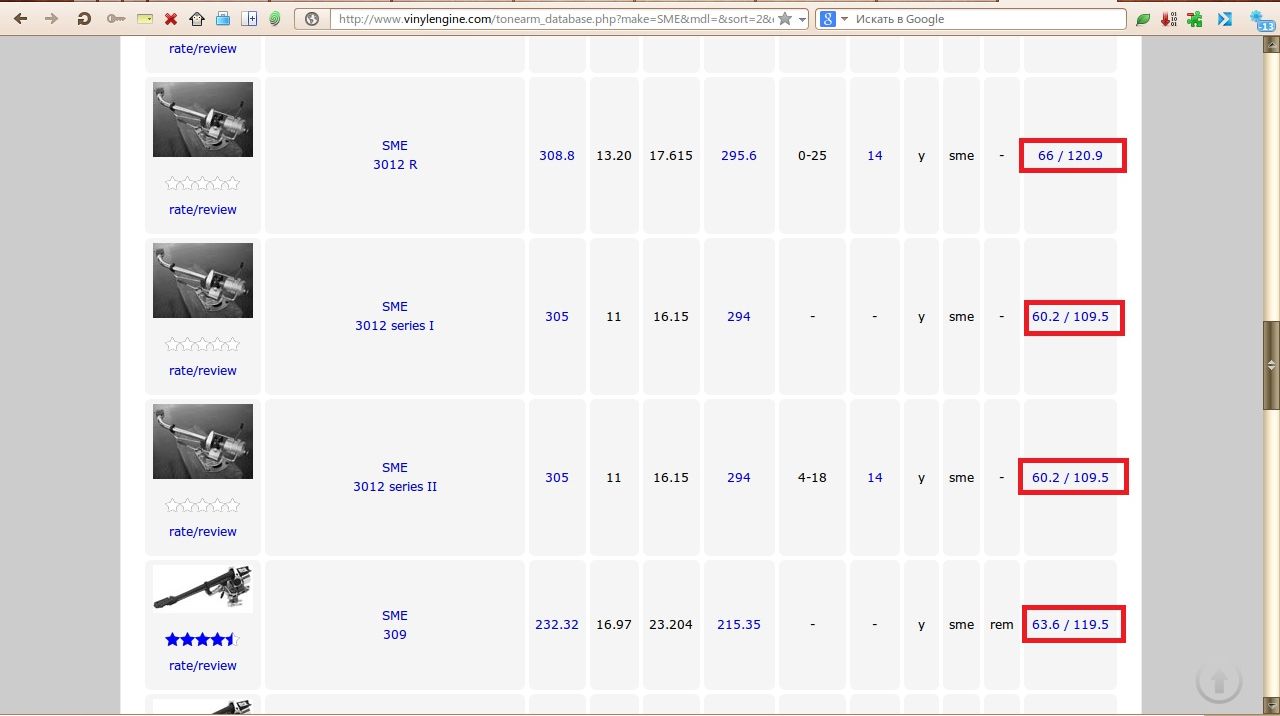The width and height of the screenshot is (1280, 716).
Task: Click the vertical scrollbar down arrow
Action: click(1272, 704)
